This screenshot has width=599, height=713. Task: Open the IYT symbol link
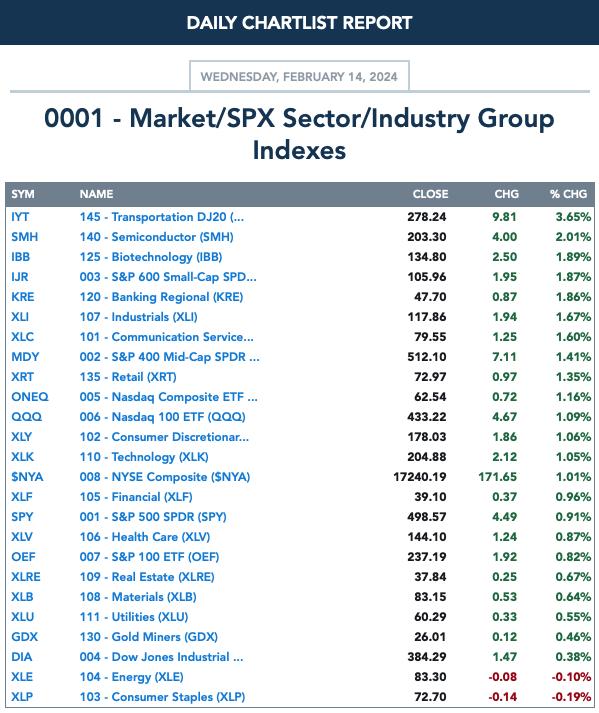[x=20, y=217]
